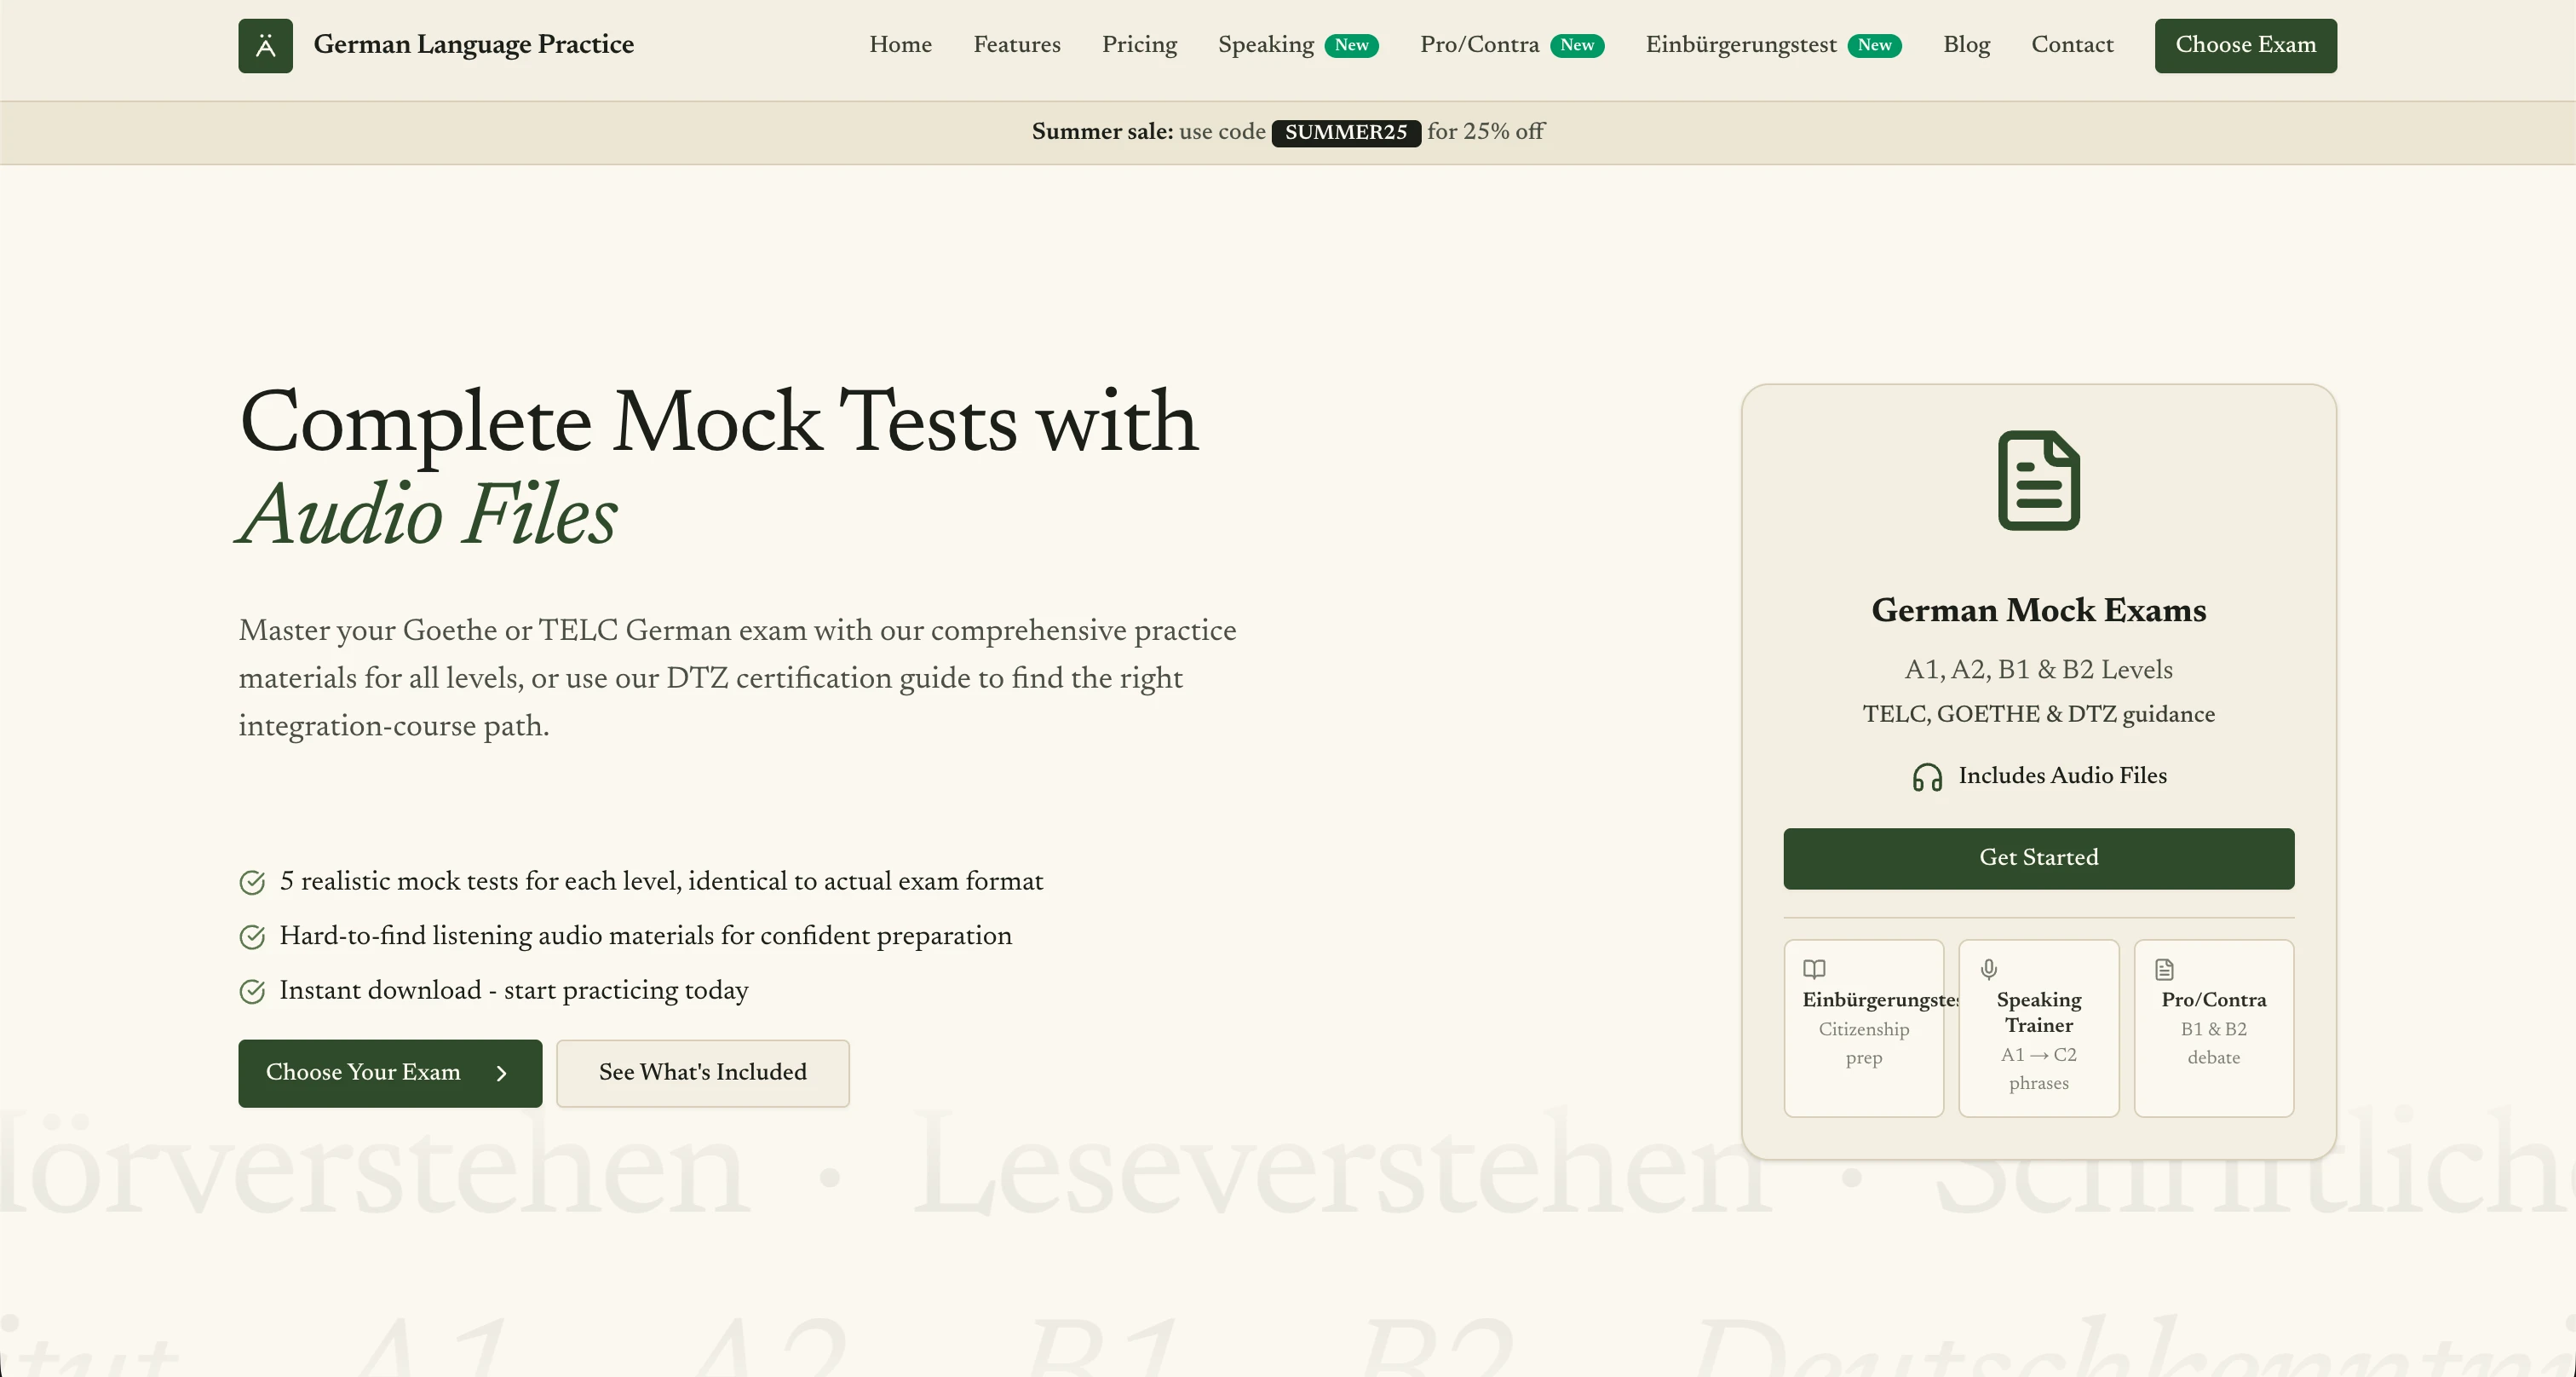Image resolution: width=2576 pixels, height=1377 pixels.
Task: Open the Contact nav link
Action: pyautogui.click(x=2072, y=45)
